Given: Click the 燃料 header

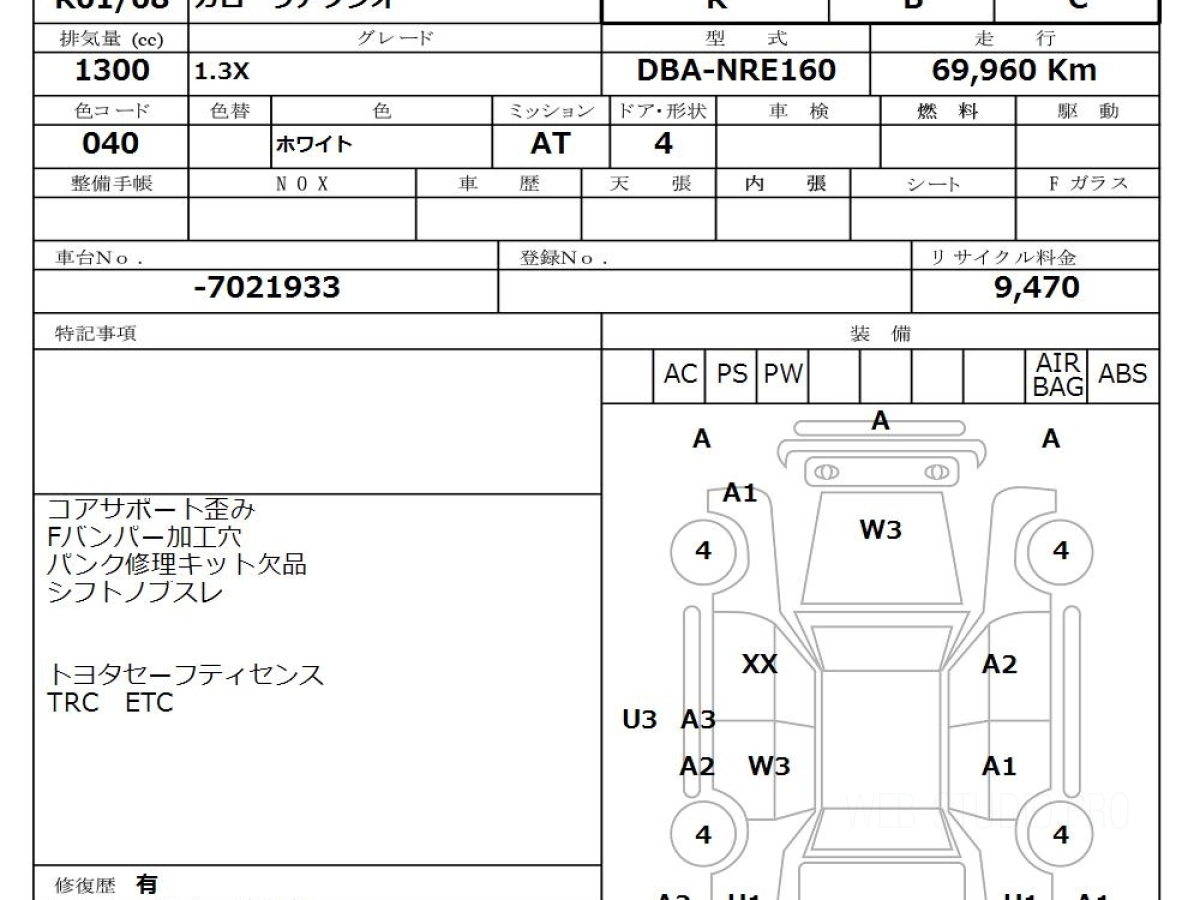Looking at the screenshot, I should click(x=947, y=111).
